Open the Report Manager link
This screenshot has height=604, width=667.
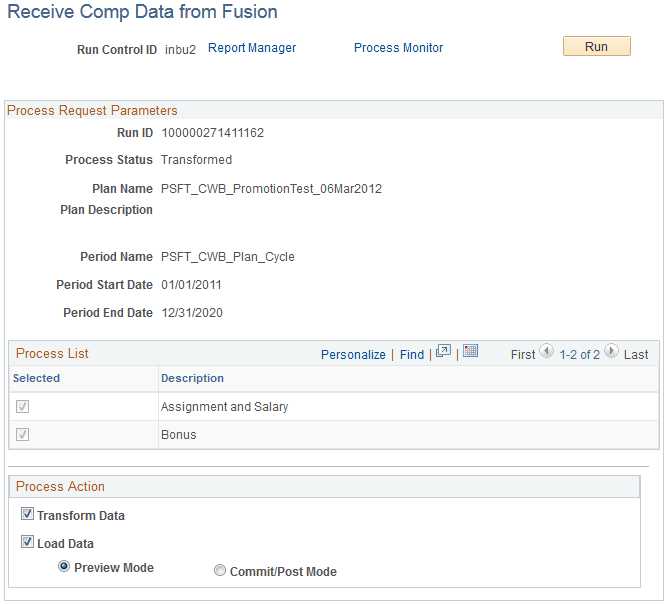click(252, 48)
